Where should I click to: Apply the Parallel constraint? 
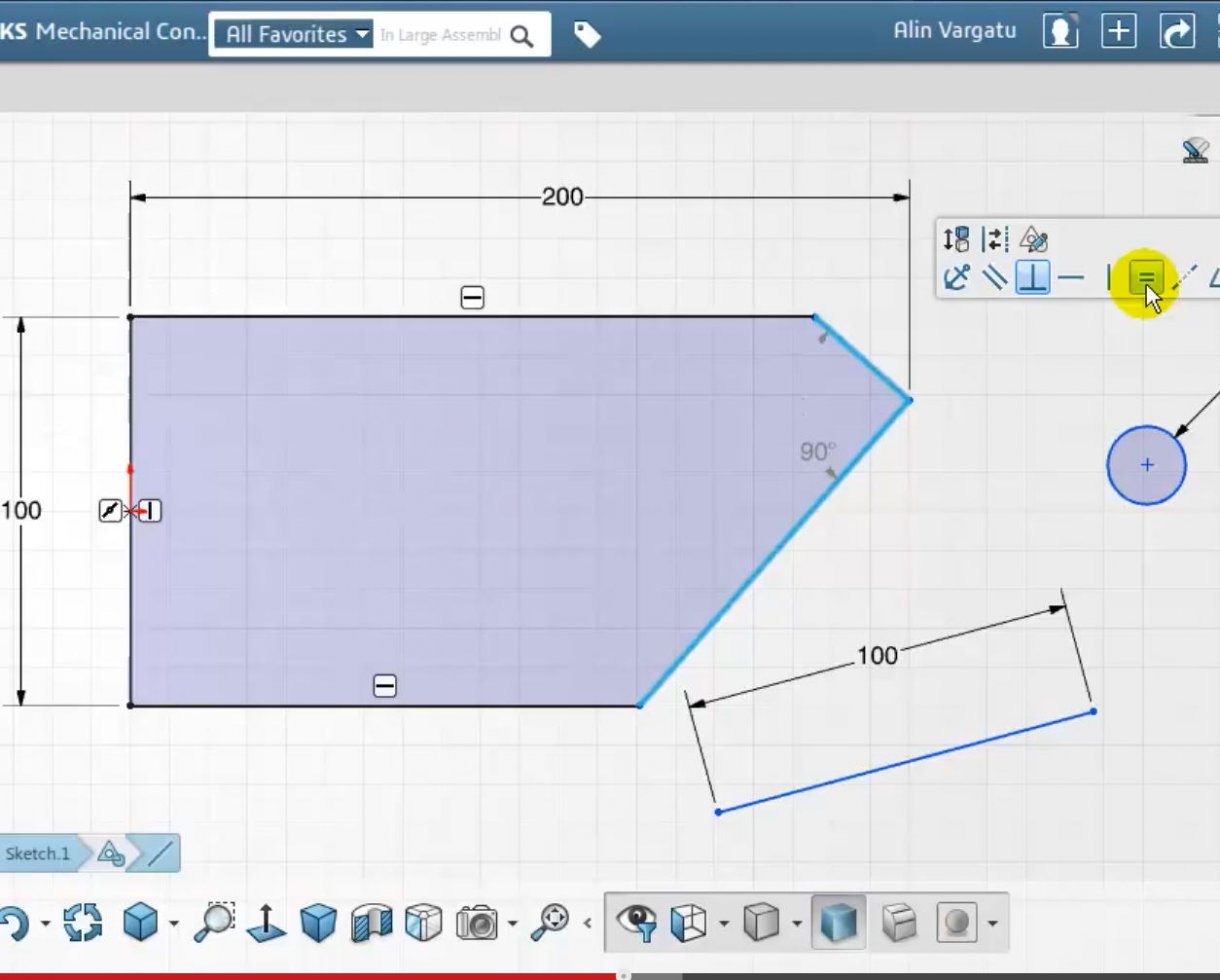pyautogui.click(x=994, y=277)
